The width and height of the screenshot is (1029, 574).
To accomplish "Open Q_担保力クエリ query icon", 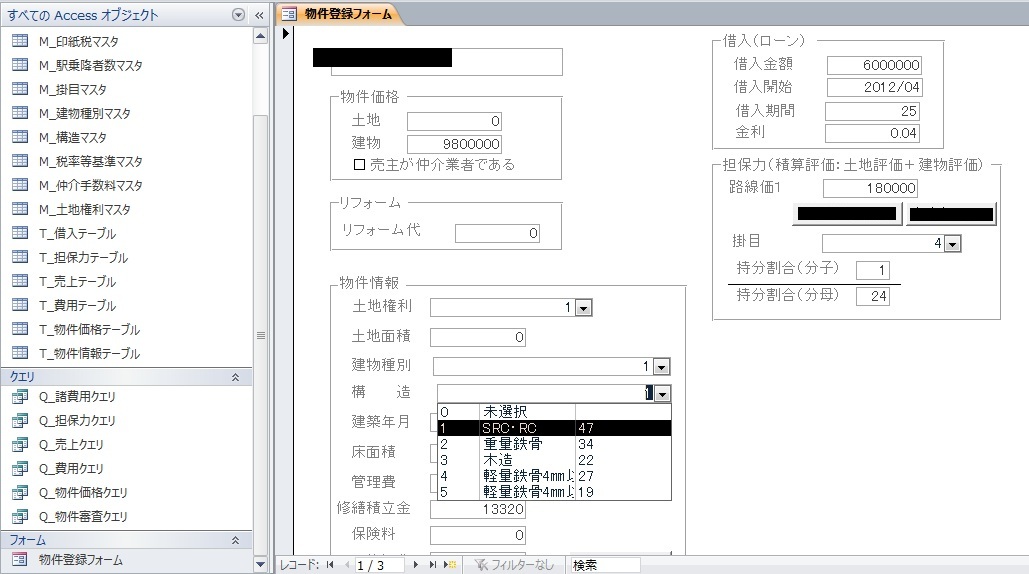I will tap(20, 421).
